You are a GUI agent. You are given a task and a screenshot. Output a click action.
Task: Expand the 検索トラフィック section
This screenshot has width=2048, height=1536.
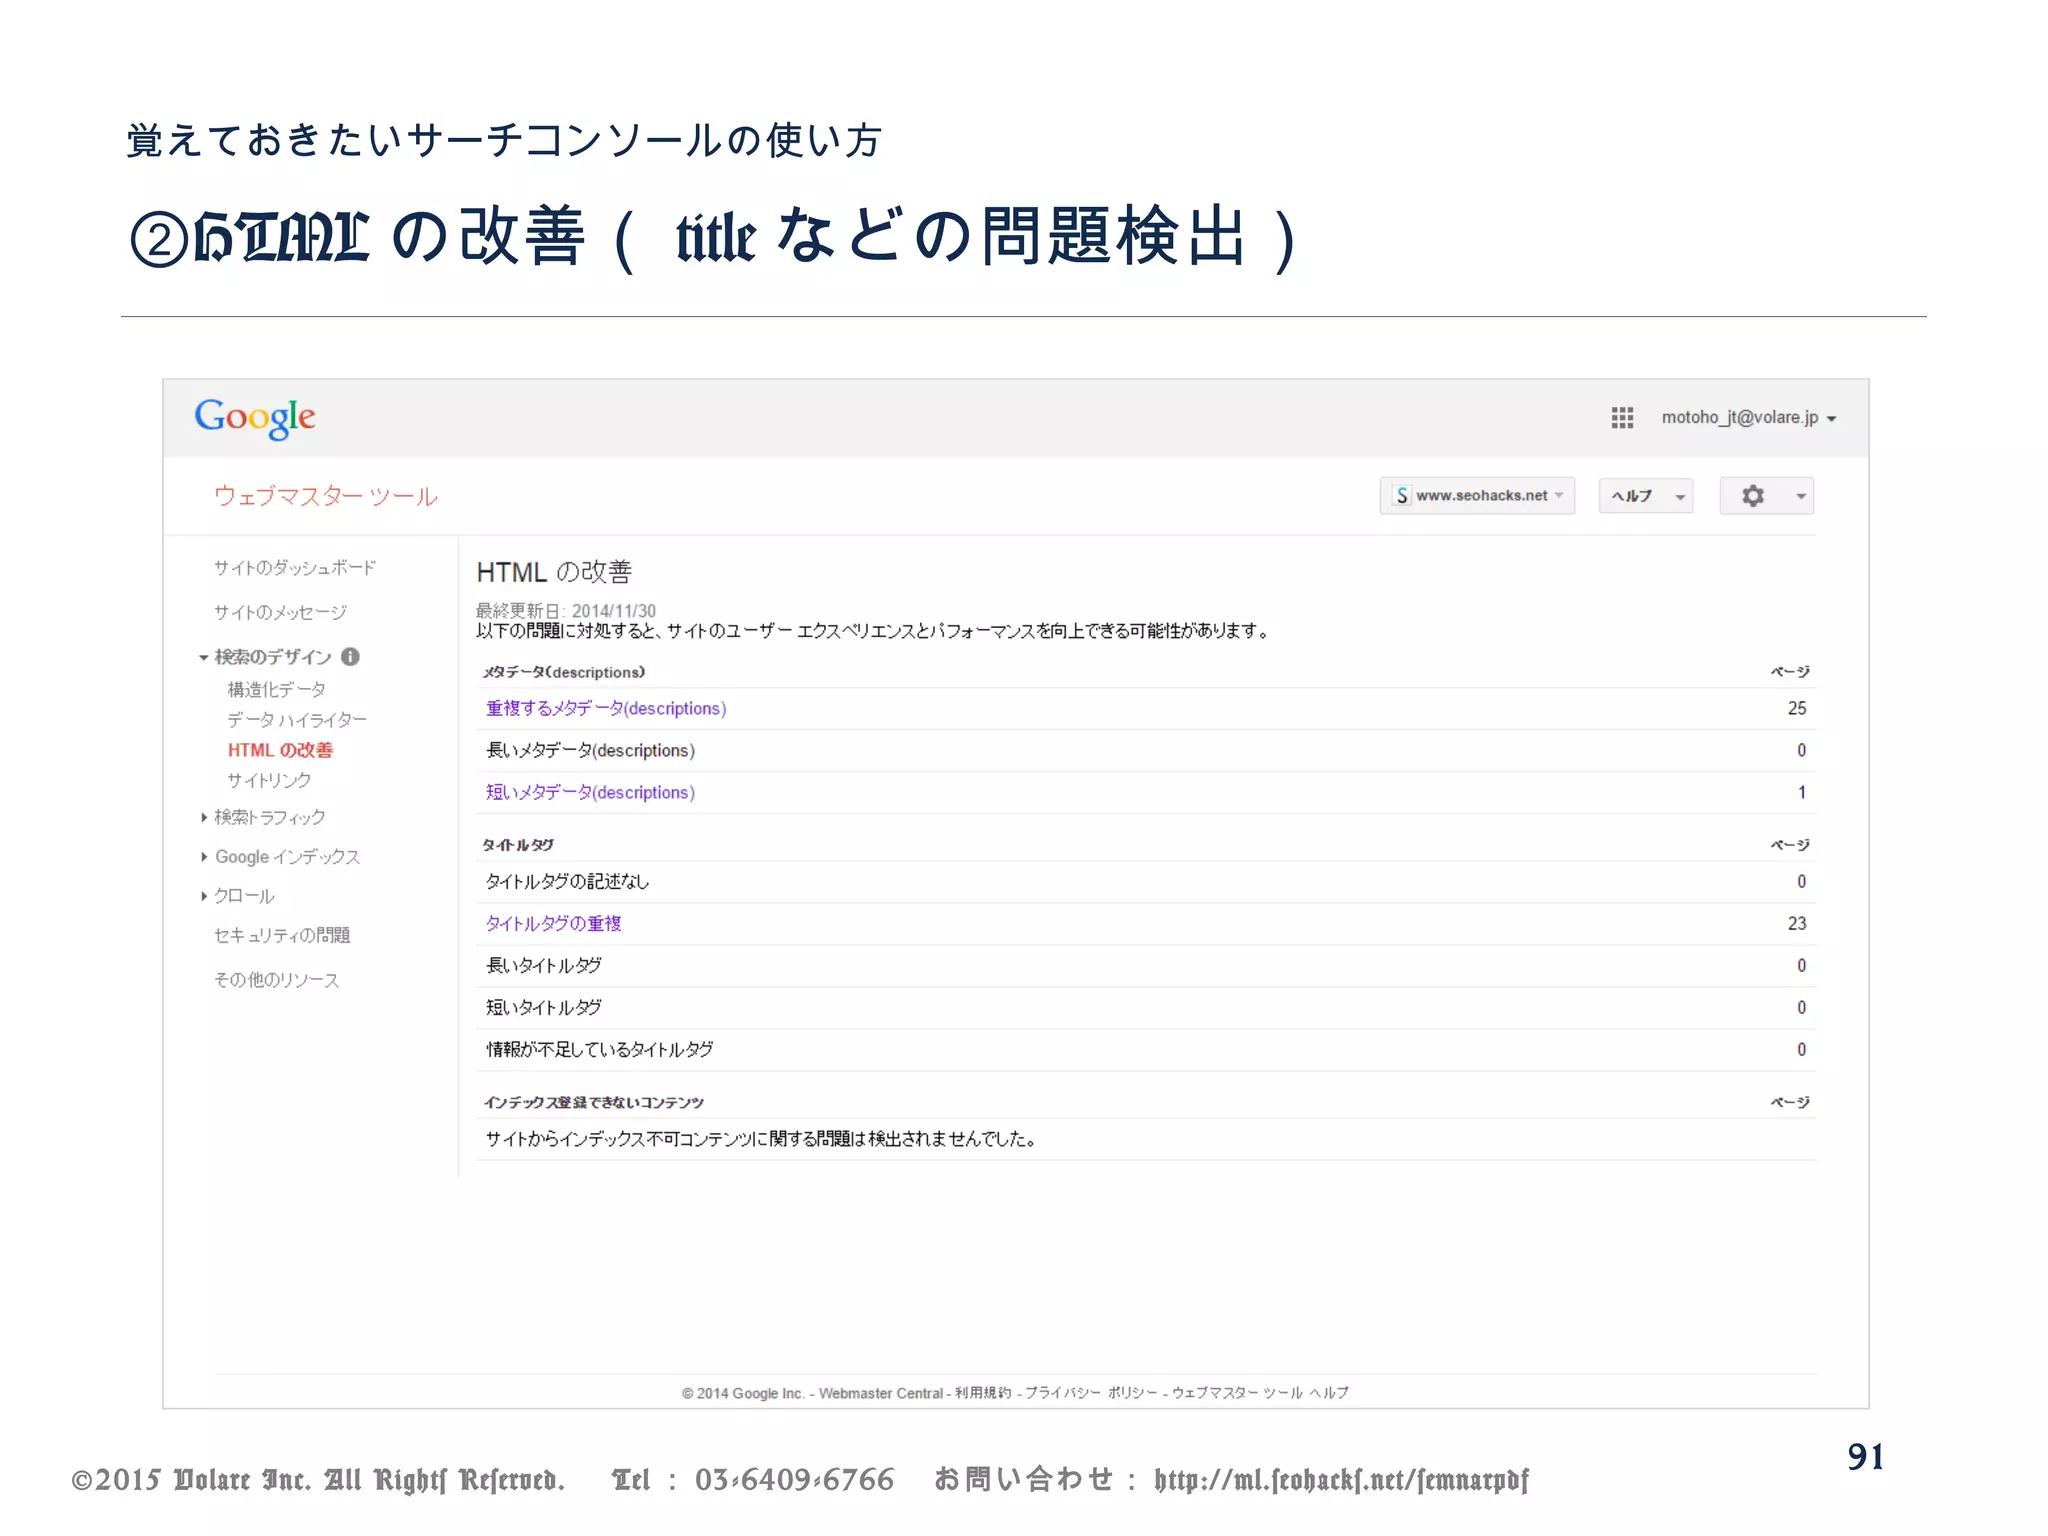(204, 818)
